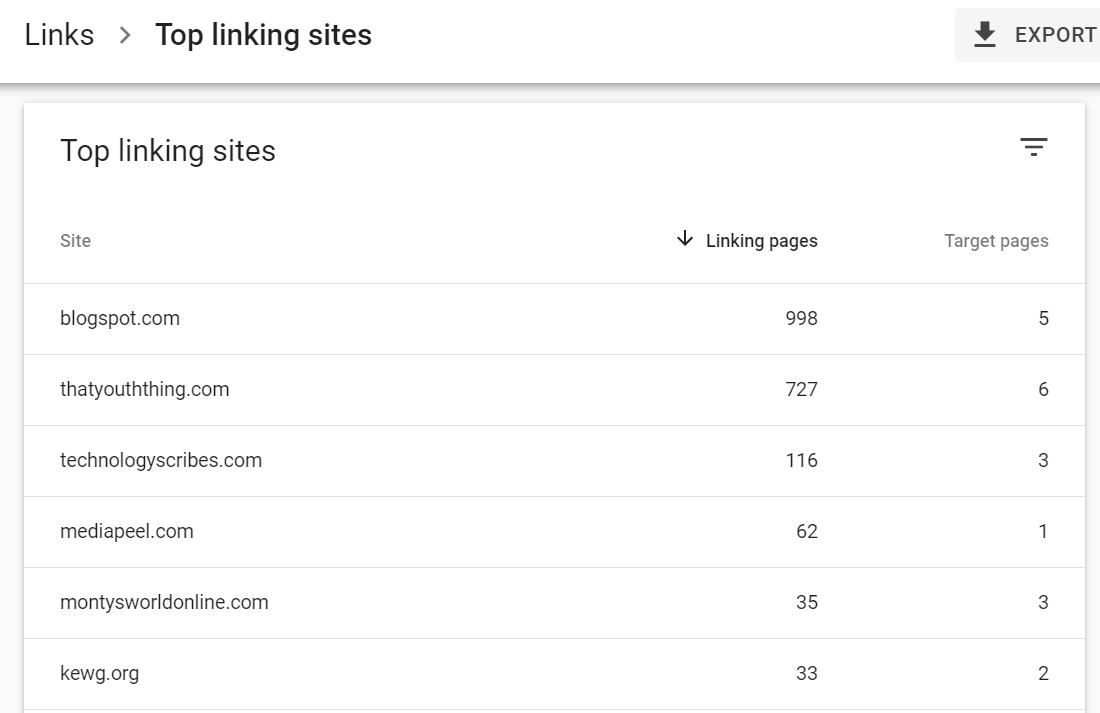Sort by Linking pages column header
The width and height of the screenshot is (1100, 713).
pos(761,241)
